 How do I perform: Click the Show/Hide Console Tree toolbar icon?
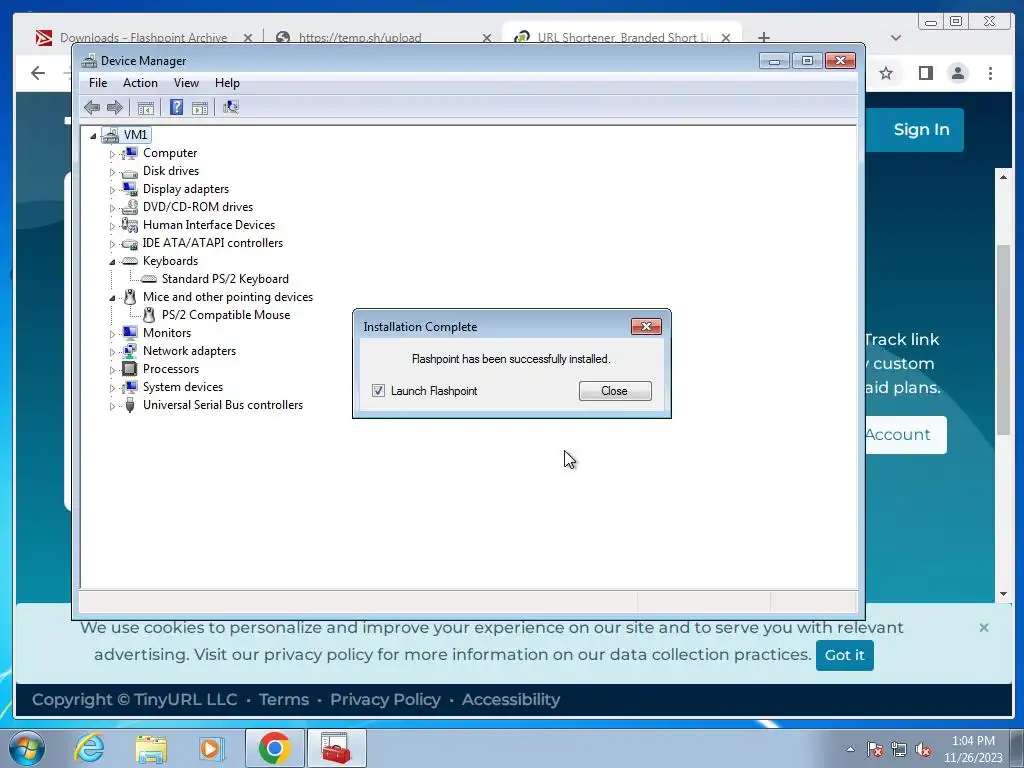[x=146, y=108]
